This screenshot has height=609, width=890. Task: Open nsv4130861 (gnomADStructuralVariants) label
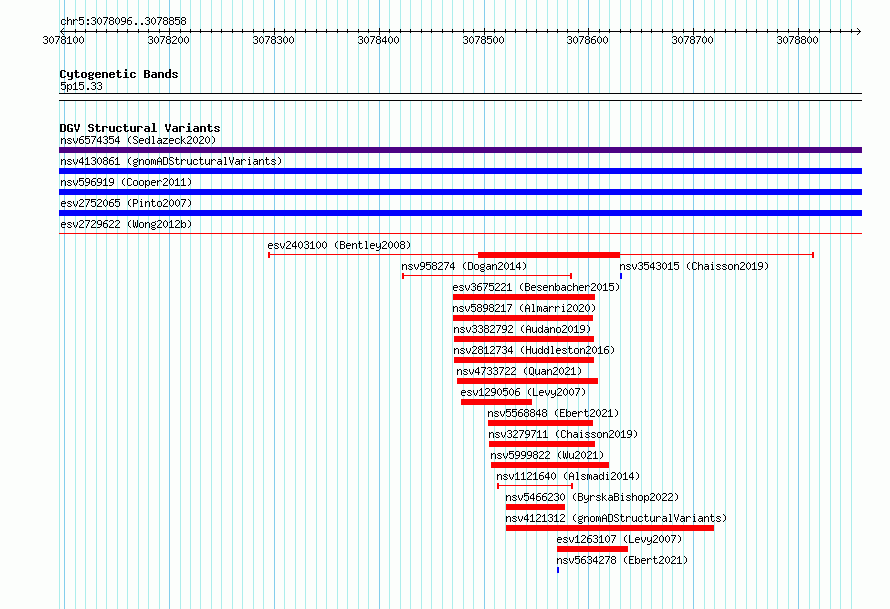pyautogui.click(x=171, y=161)
